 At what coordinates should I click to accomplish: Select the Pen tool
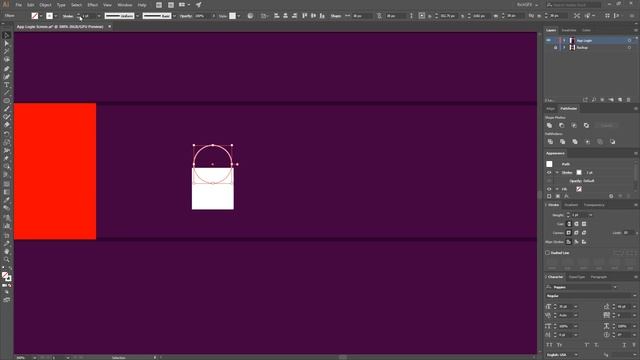coord(7,68)
